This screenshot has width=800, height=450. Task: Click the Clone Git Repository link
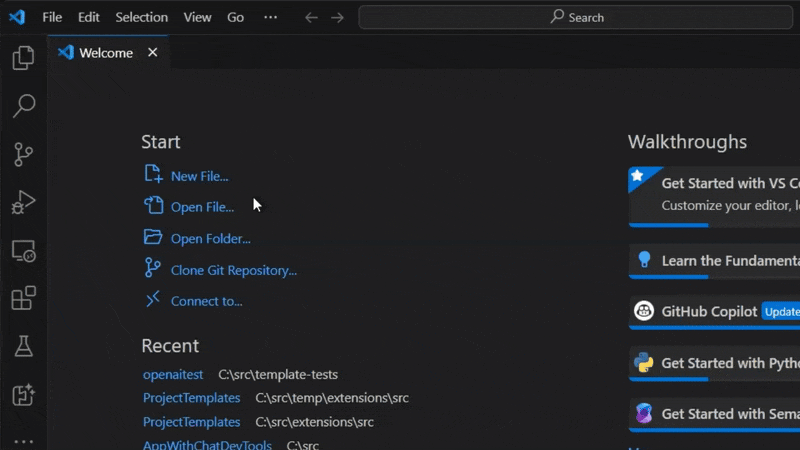[x=233, y=270]
